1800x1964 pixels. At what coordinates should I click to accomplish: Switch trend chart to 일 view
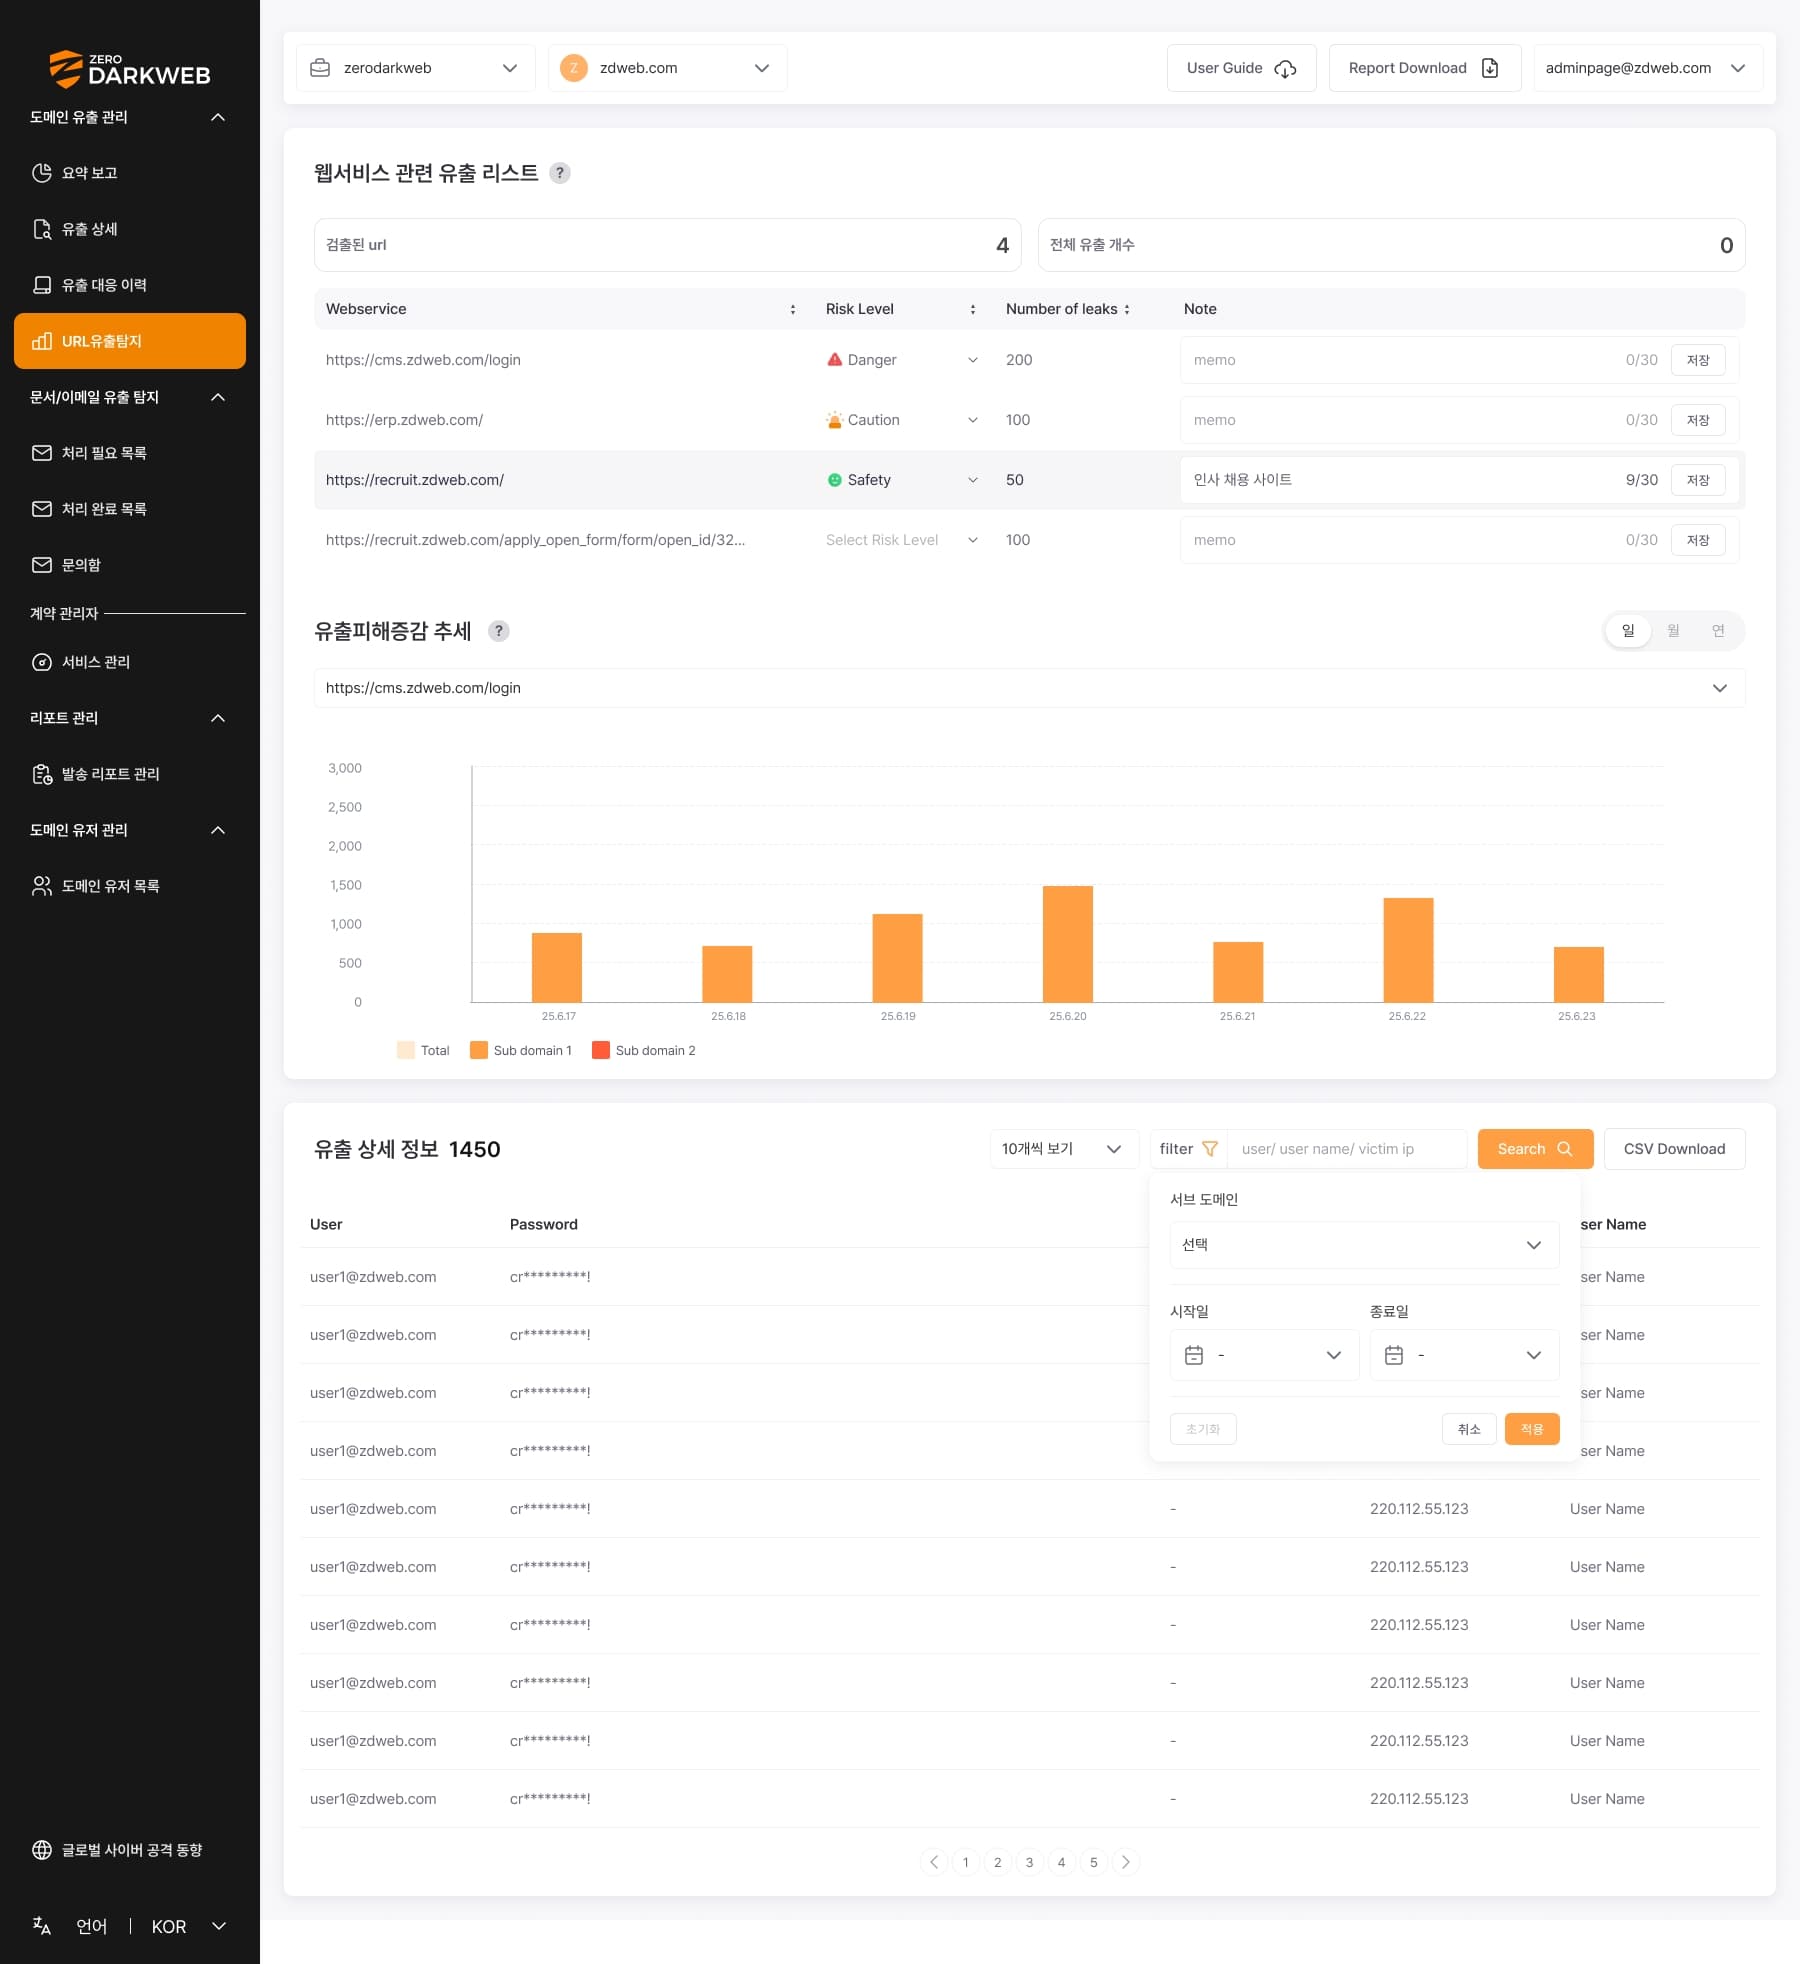point(1628,631)
